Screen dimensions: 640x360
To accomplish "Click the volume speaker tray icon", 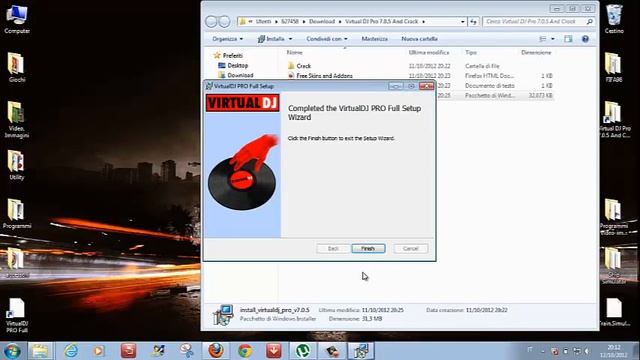I will [x=587, y=351].
